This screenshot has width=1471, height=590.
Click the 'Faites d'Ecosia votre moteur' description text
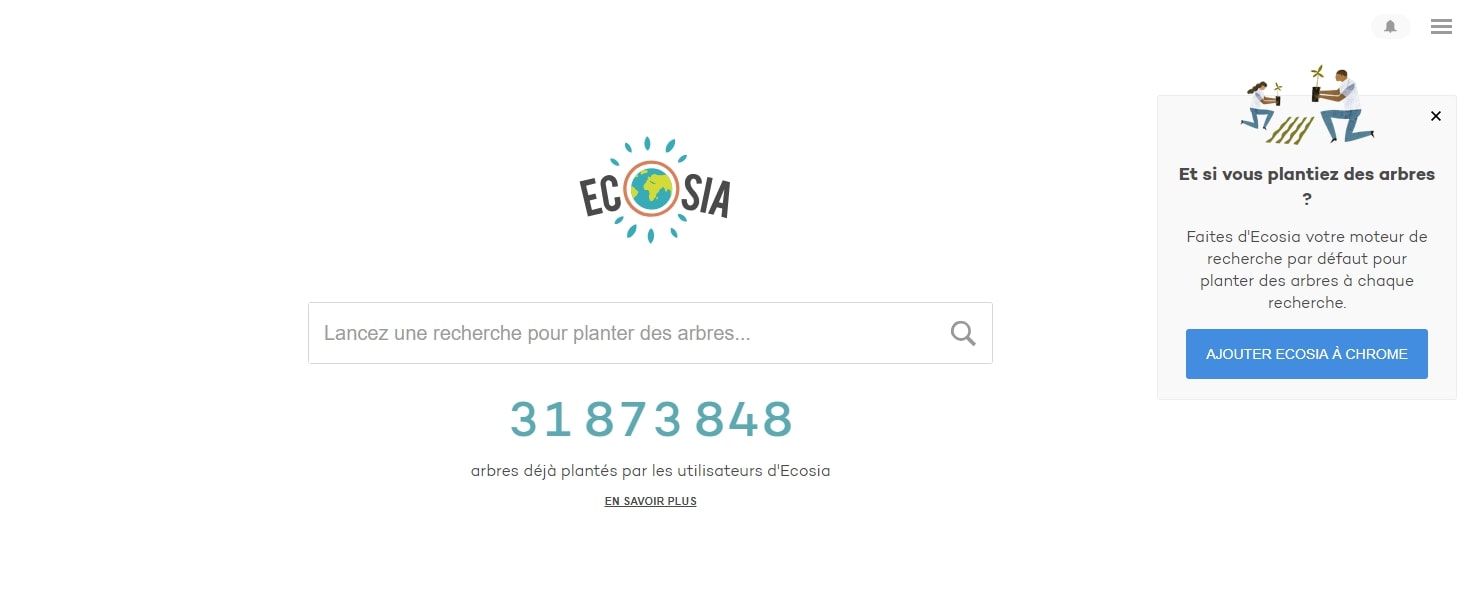[1307, 270]
